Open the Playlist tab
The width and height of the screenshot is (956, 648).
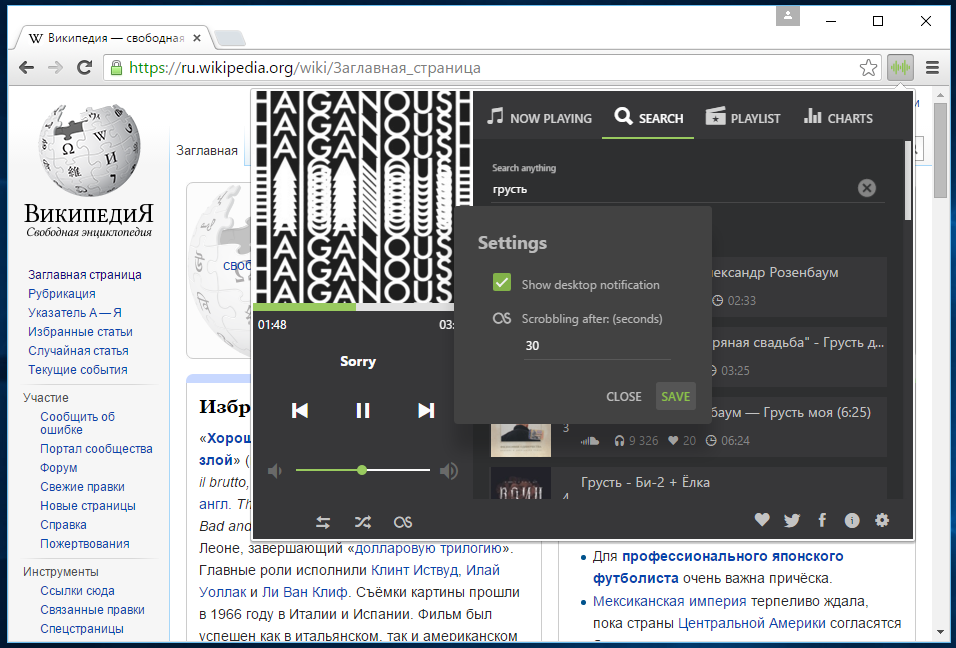[x=743, y=118]
